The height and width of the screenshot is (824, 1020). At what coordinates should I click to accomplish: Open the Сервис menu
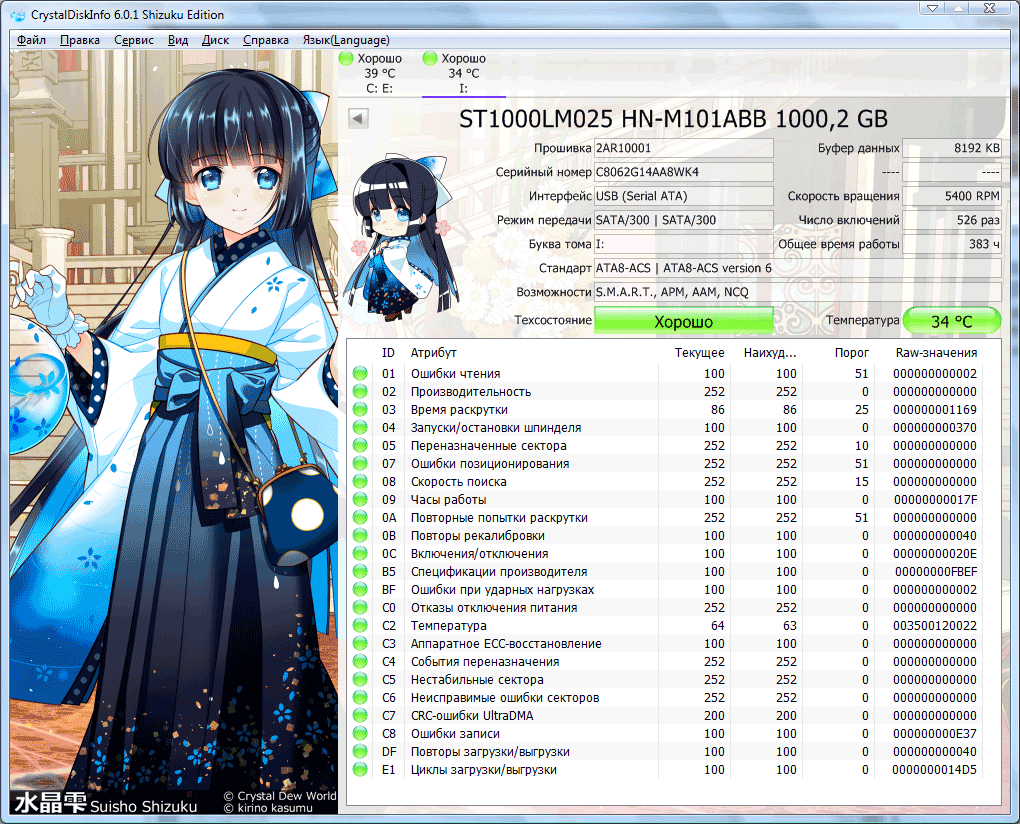[x=134, y=40]
